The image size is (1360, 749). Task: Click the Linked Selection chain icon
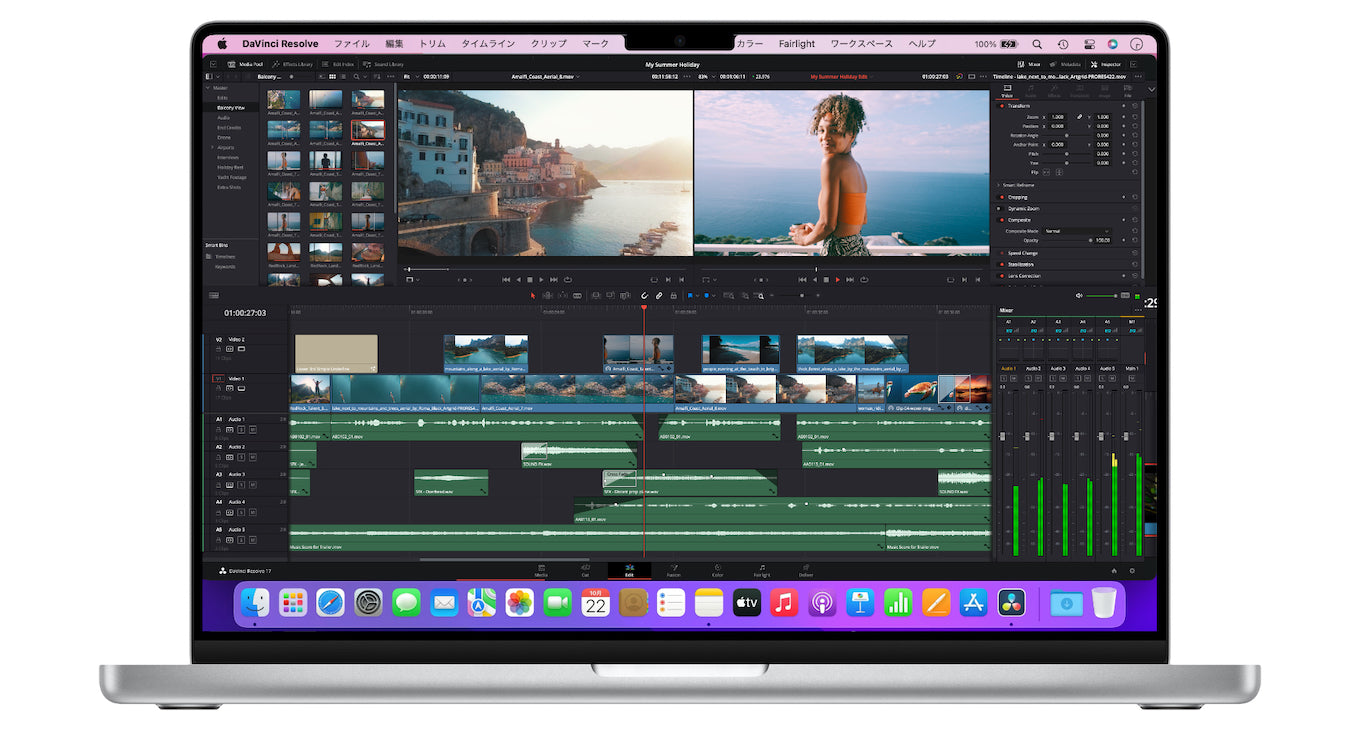point(660,296)
